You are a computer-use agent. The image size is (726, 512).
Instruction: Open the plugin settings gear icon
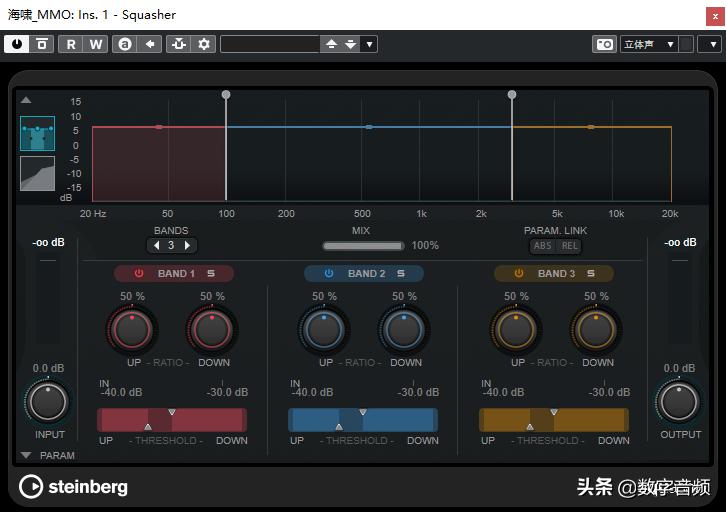tap(204, 44)
